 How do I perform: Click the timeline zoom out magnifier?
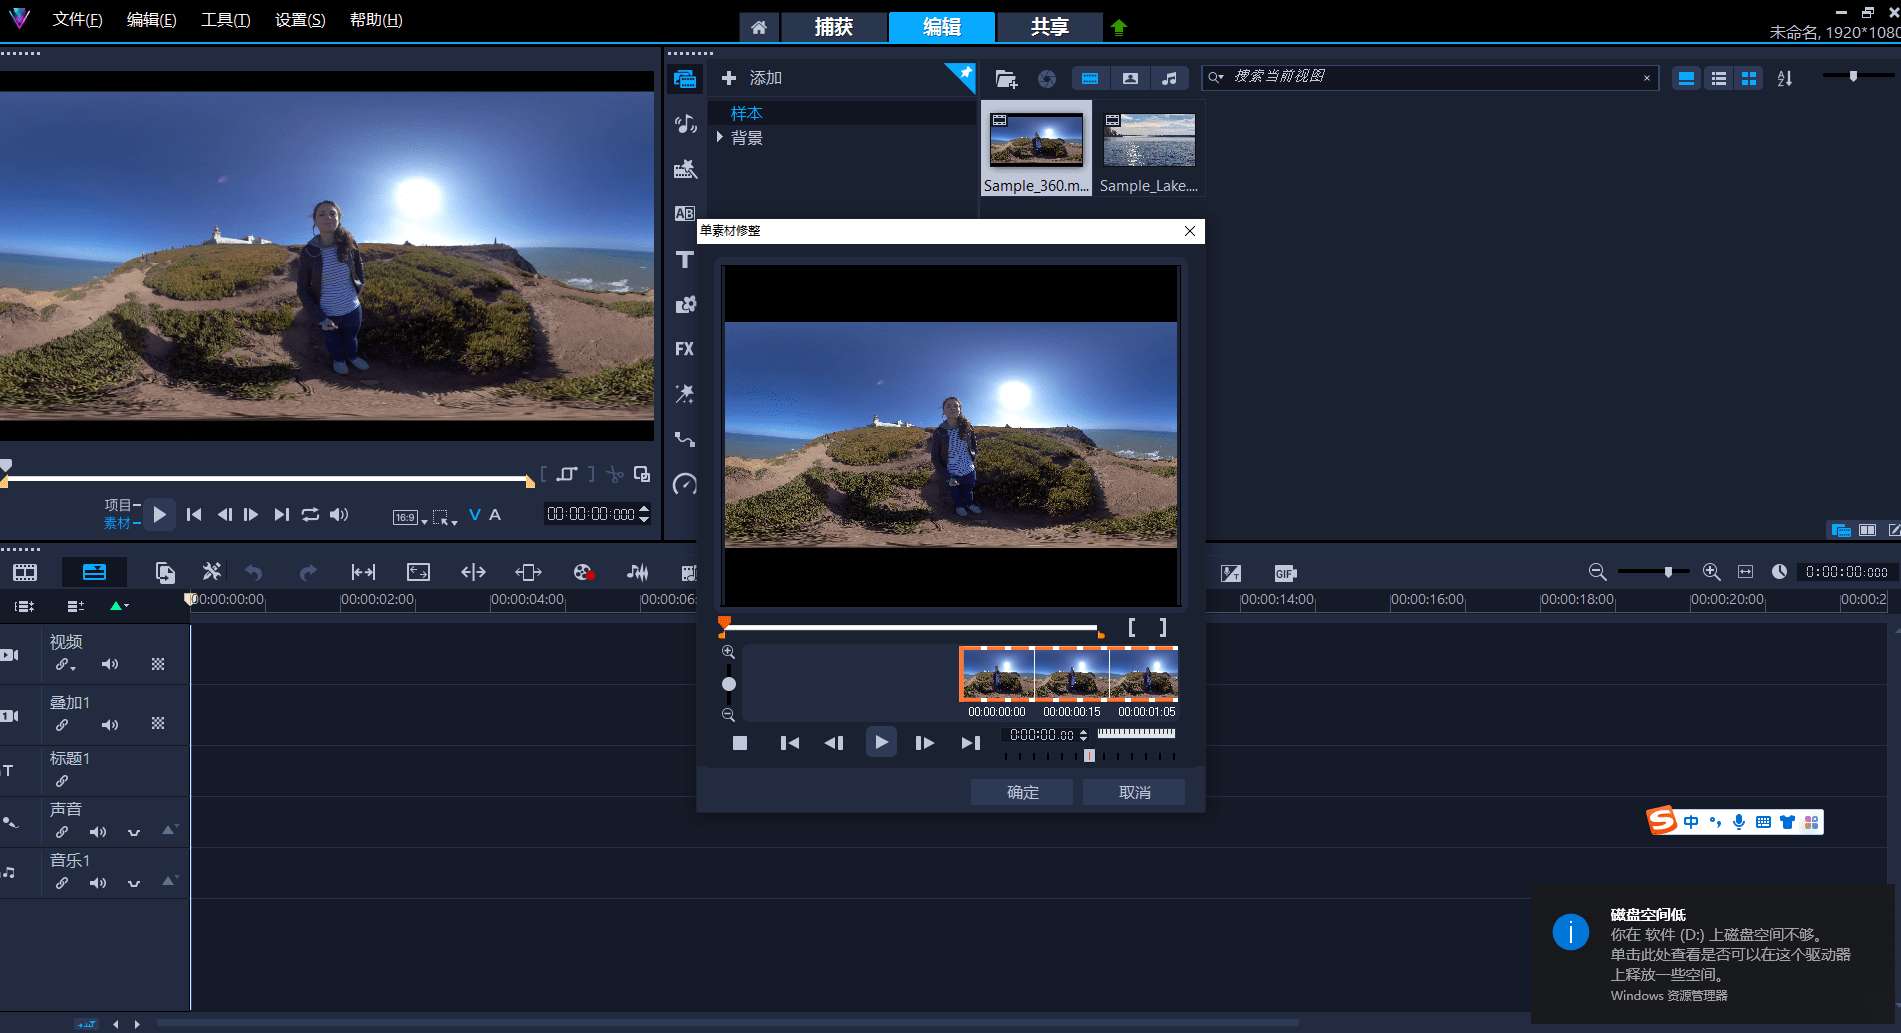pyautogui.click(x=1598, y=572)
